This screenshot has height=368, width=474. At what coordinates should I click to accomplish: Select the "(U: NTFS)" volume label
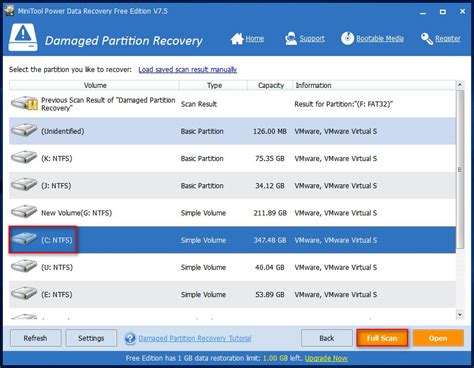tap(57, 267)
